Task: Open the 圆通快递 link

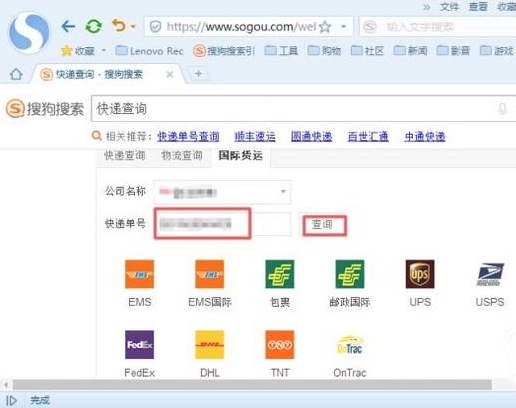Action: coord(312,136)
